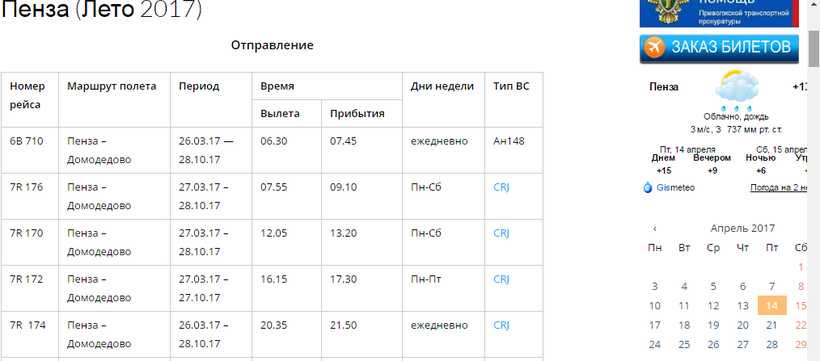Click the page vertical scrollbar thumb

tap(814, 49)
